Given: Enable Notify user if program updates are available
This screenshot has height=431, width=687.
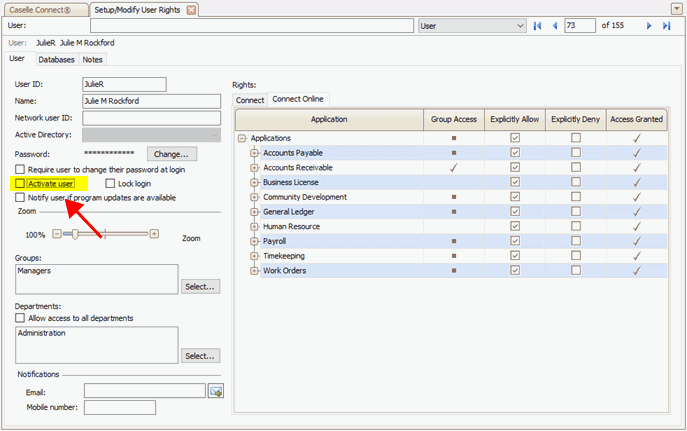Looking at the screenshot, I should (20, 197).
